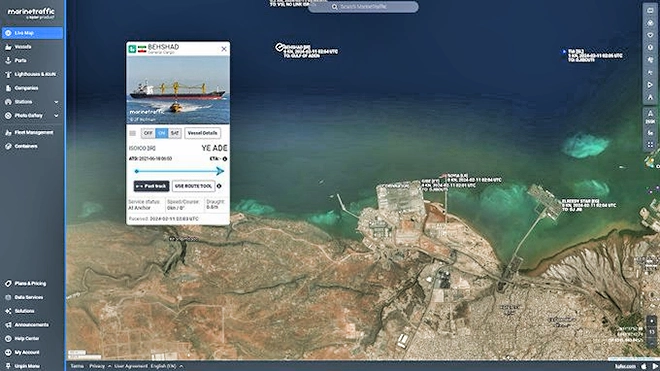
Task: Open the Live Map sidebar item
Action: pyautogui.click(x=32, y=33)
